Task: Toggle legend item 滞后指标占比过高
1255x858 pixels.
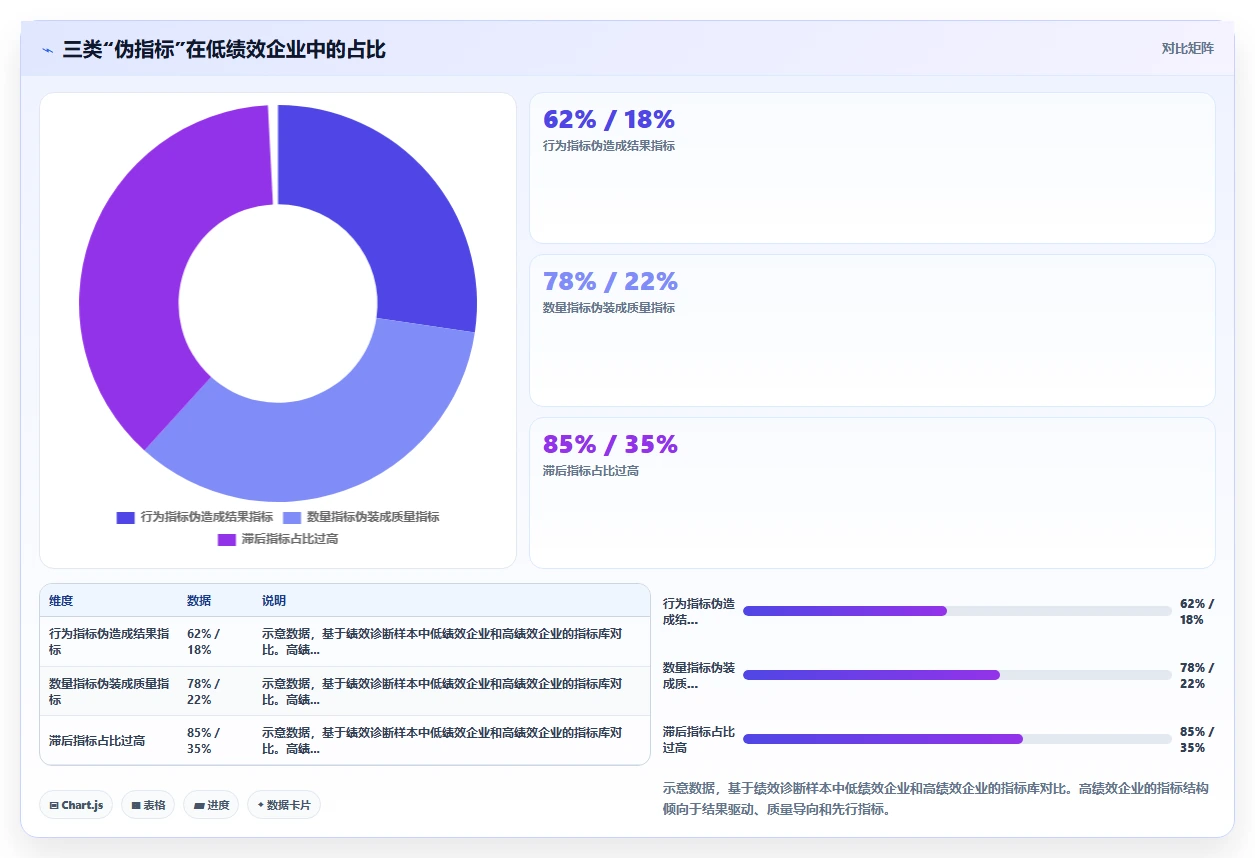Action: 278,539
